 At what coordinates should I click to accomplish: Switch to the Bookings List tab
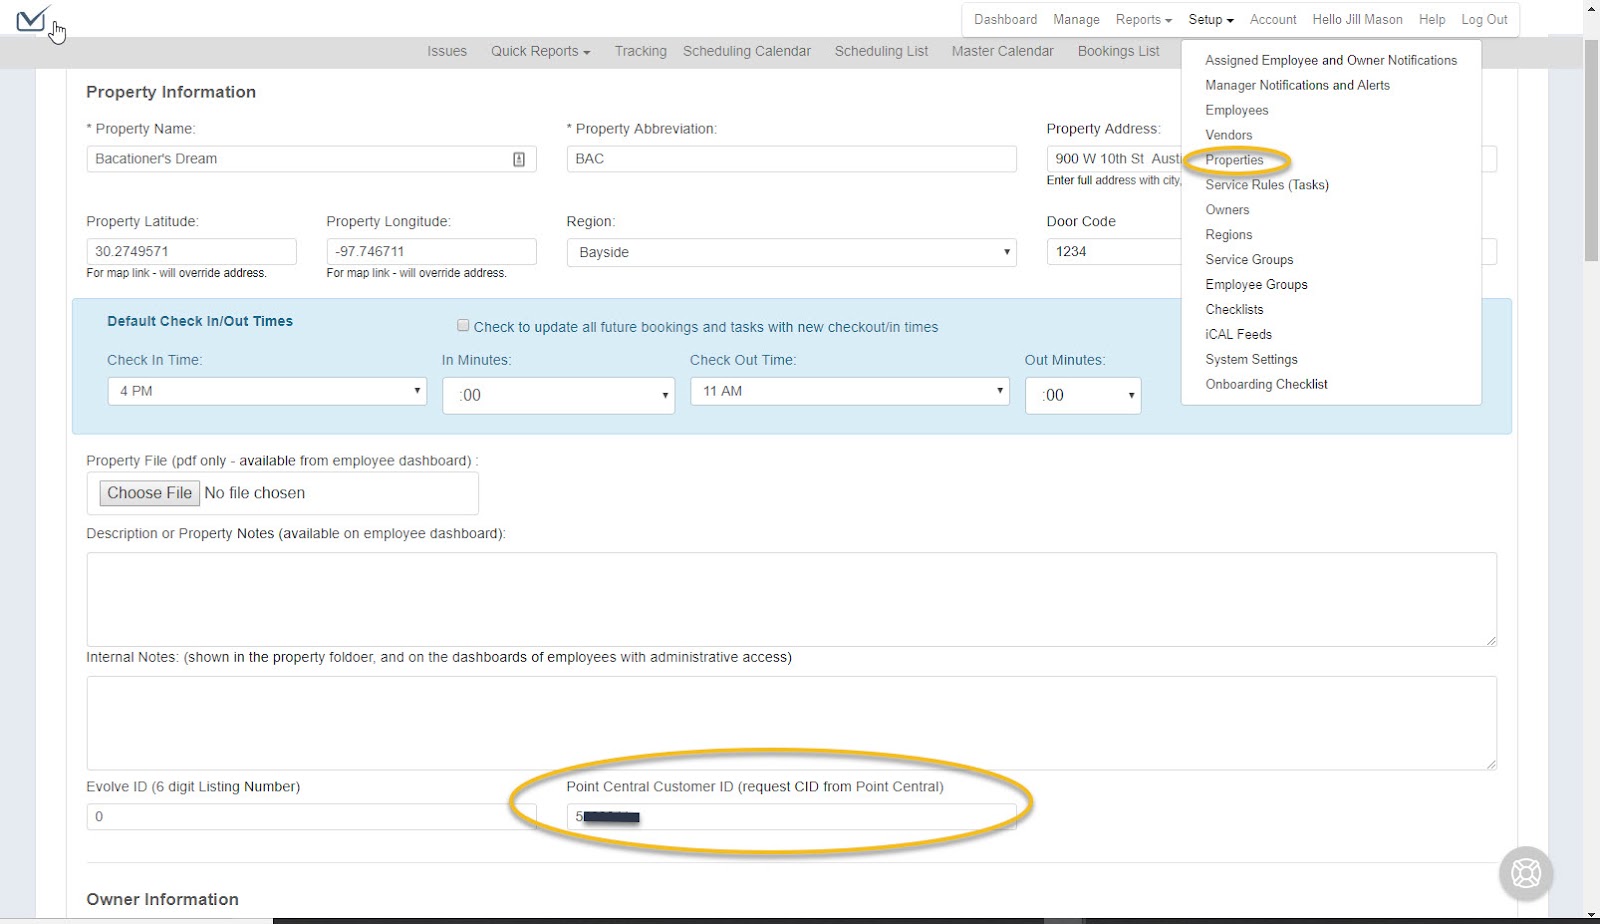1117,51
